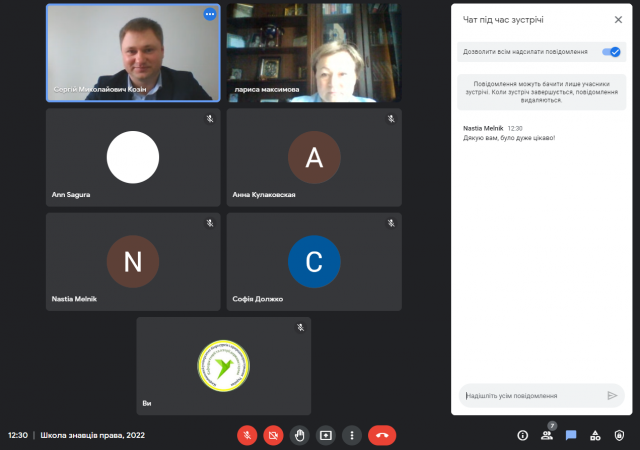Open the activities icon
Image resolution: width=640 pixels, height=450 pixels.
pyautogui.click(x=595, y=435)
